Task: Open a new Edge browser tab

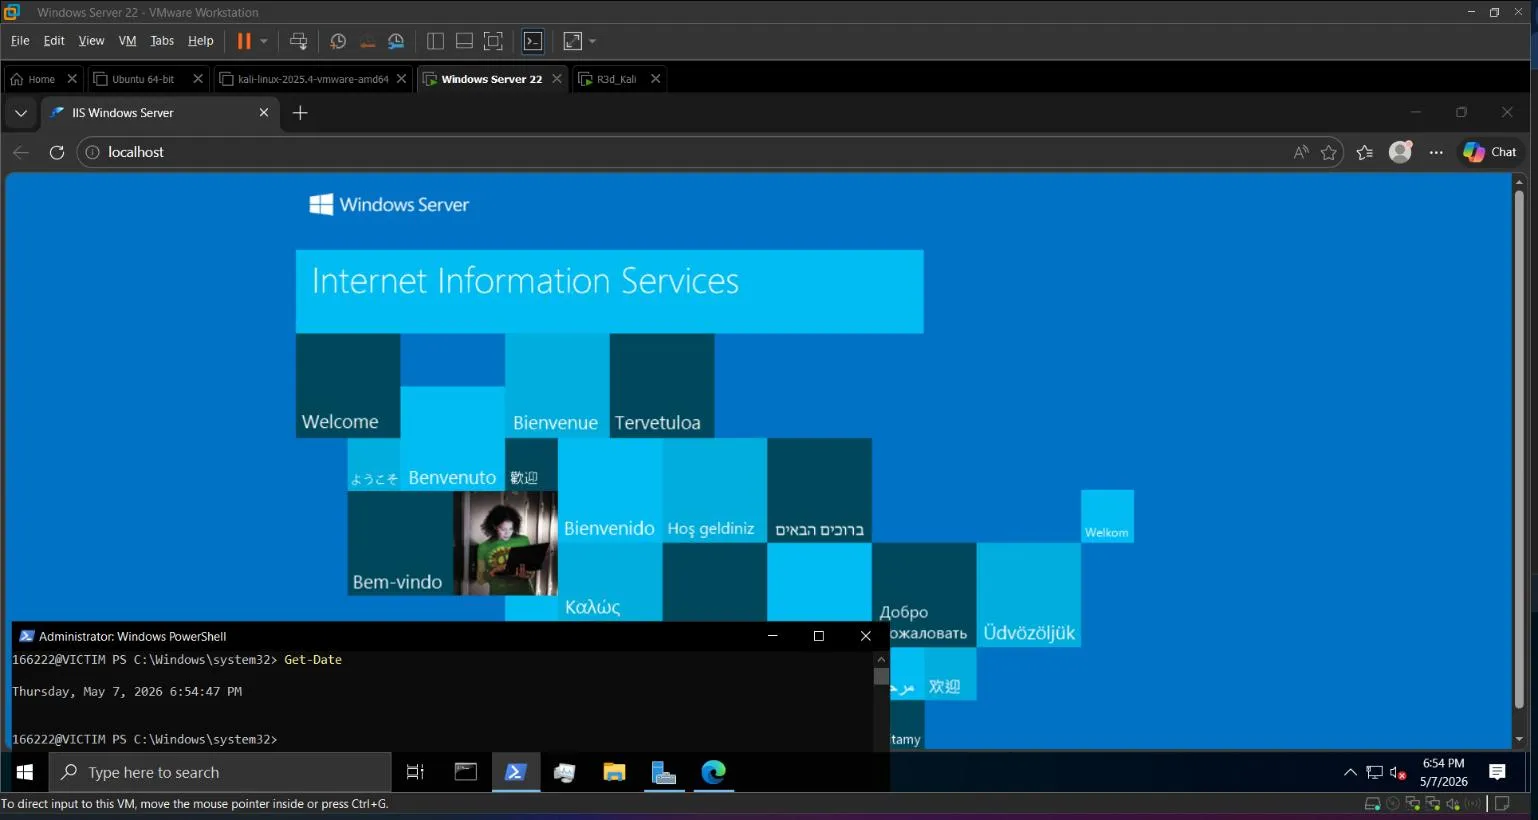Action: click(300, 113)
